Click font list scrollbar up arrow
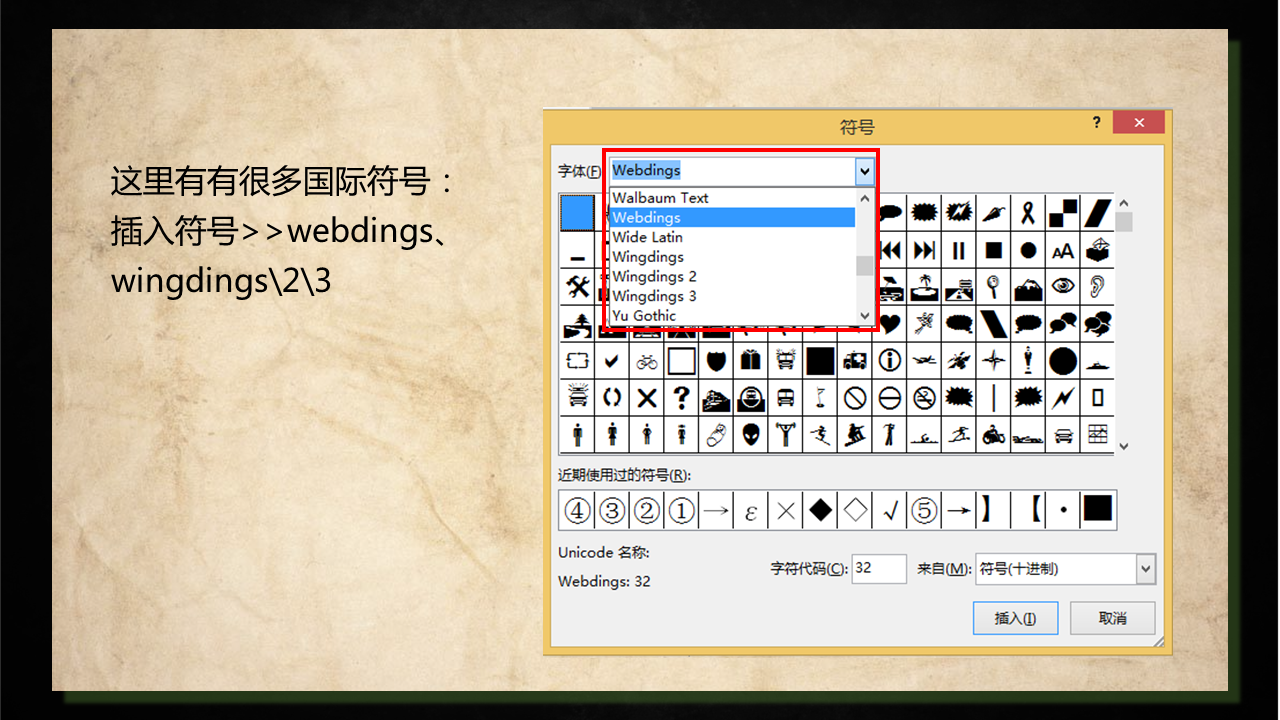 tap(865, 197)
